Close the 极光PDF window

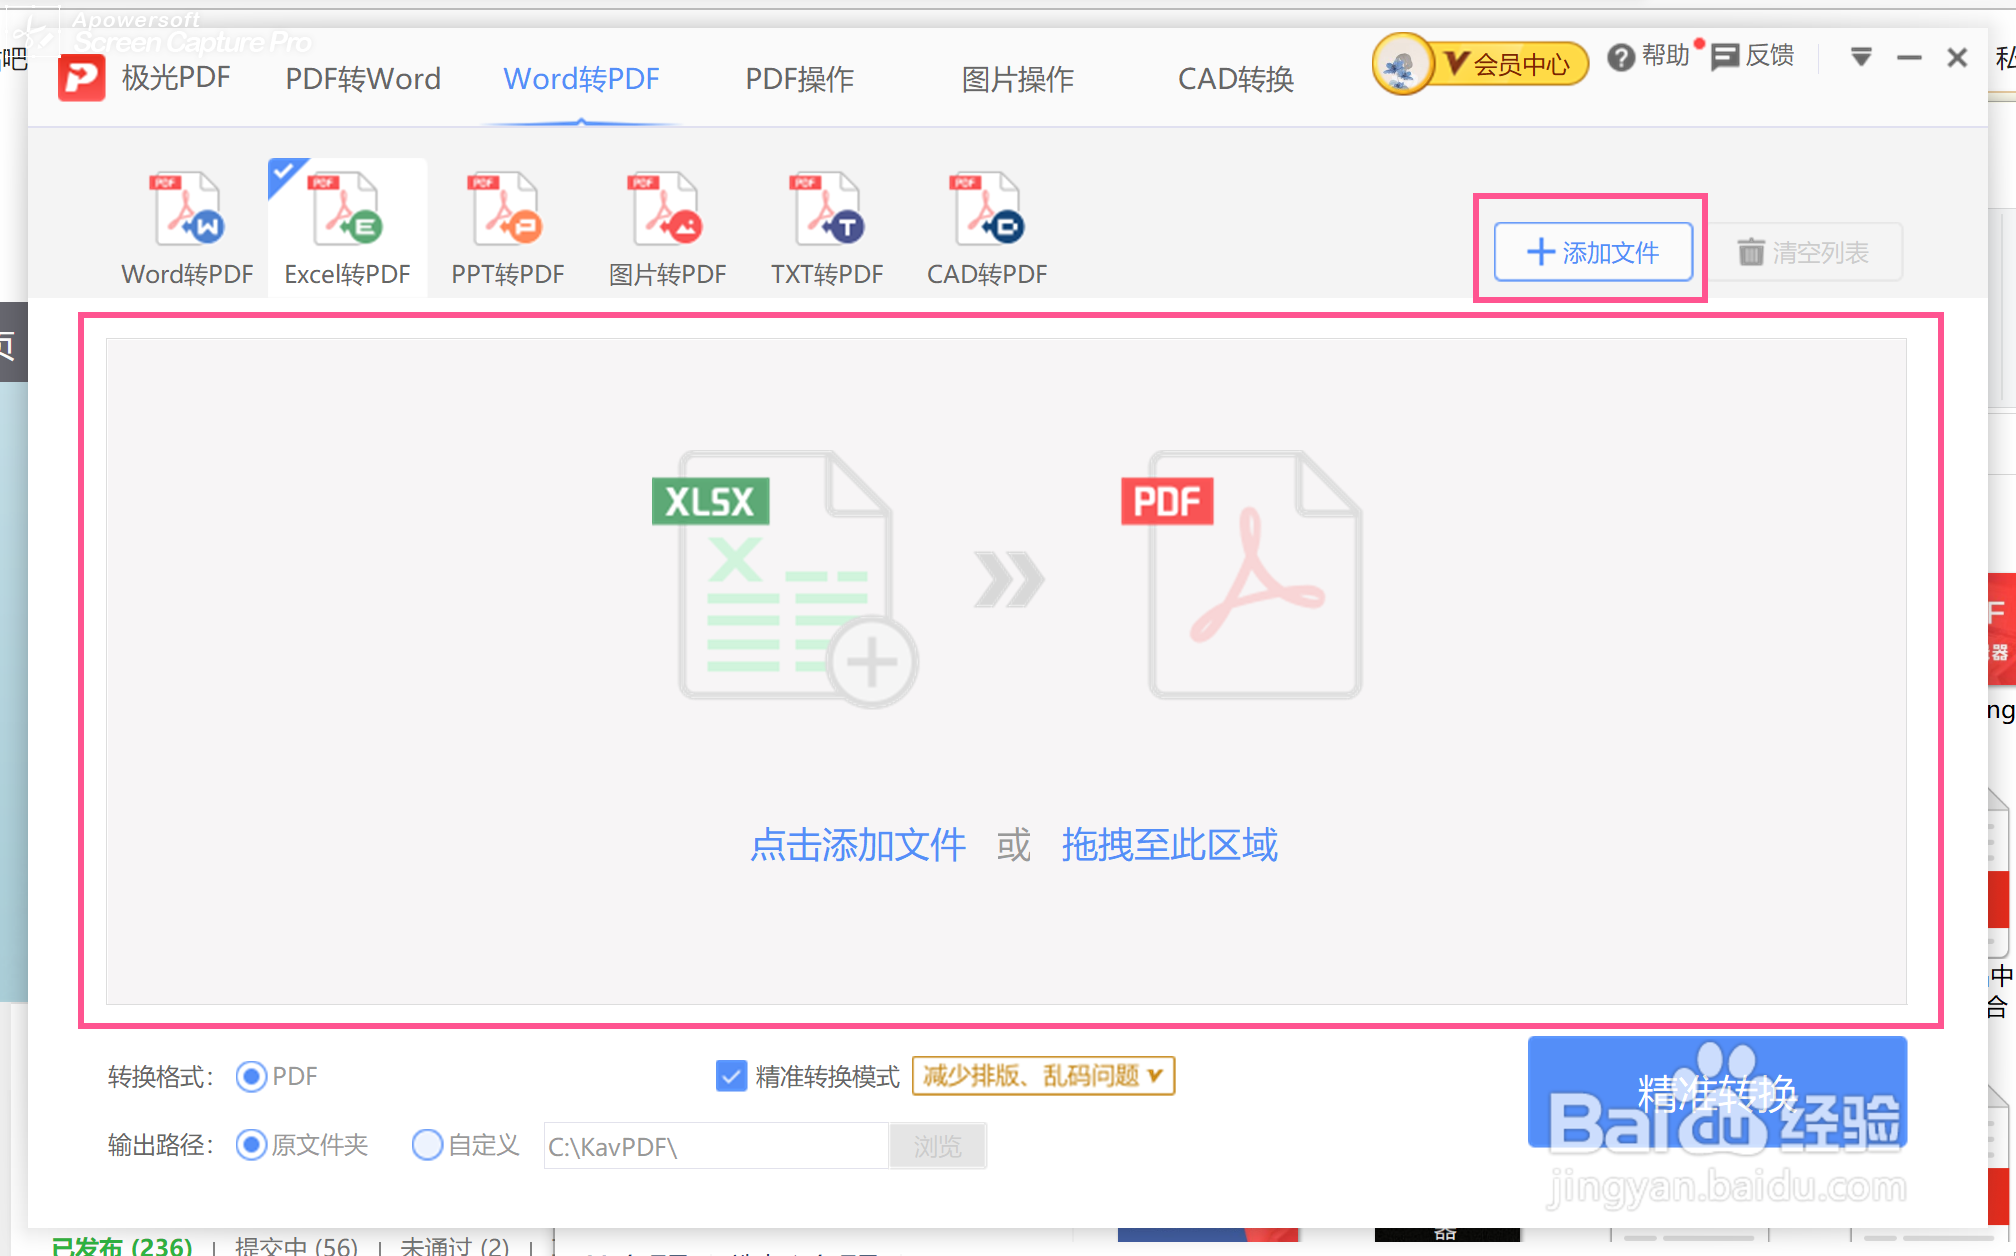pos(1957,58)
